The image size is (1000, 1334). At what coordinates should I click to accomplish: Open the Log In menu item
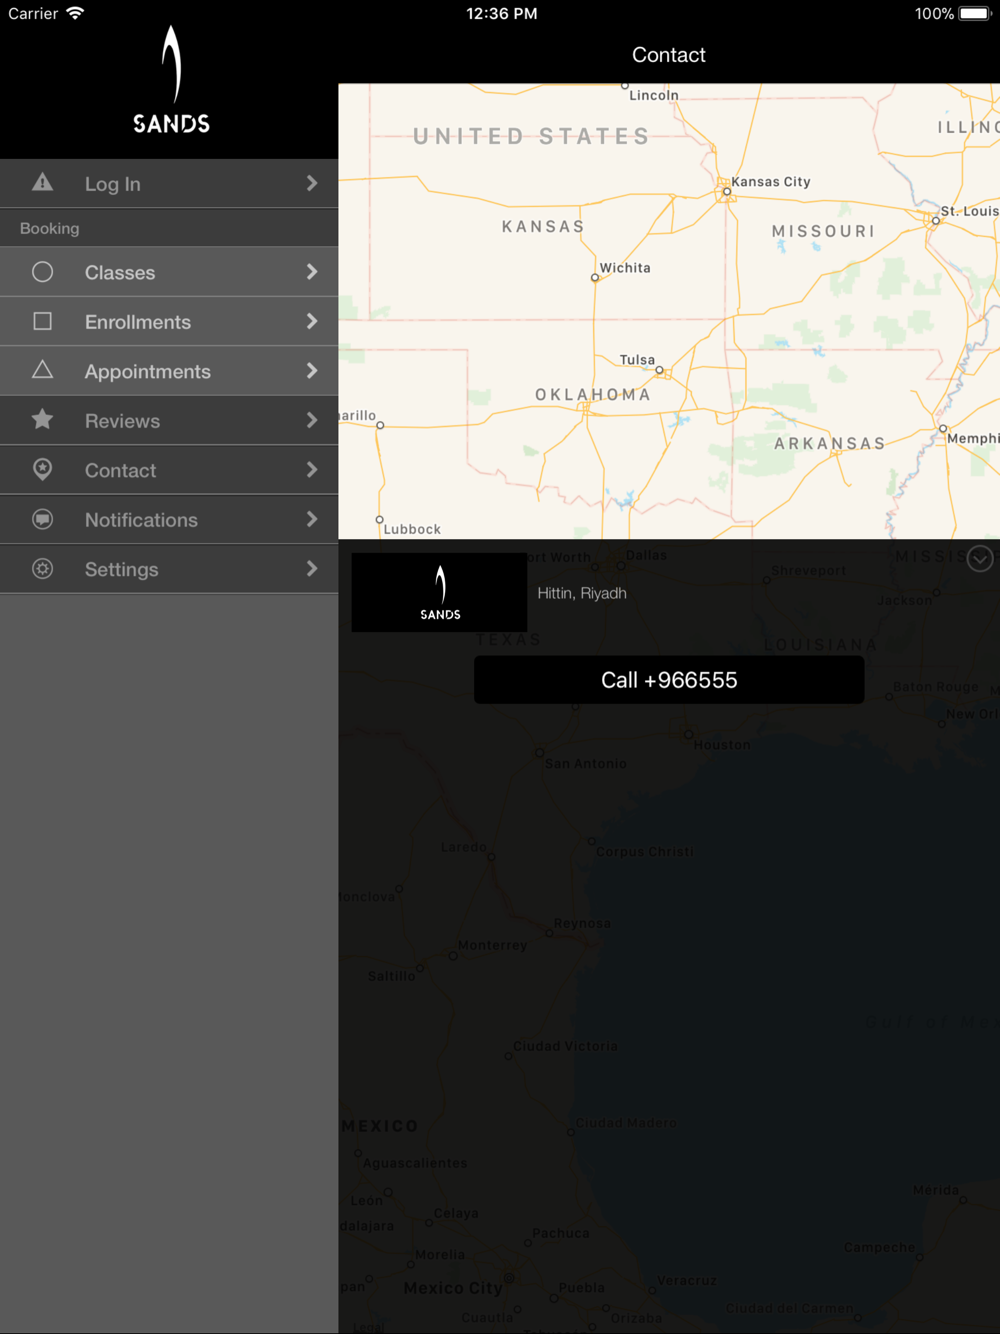click(x=169, y=183)
